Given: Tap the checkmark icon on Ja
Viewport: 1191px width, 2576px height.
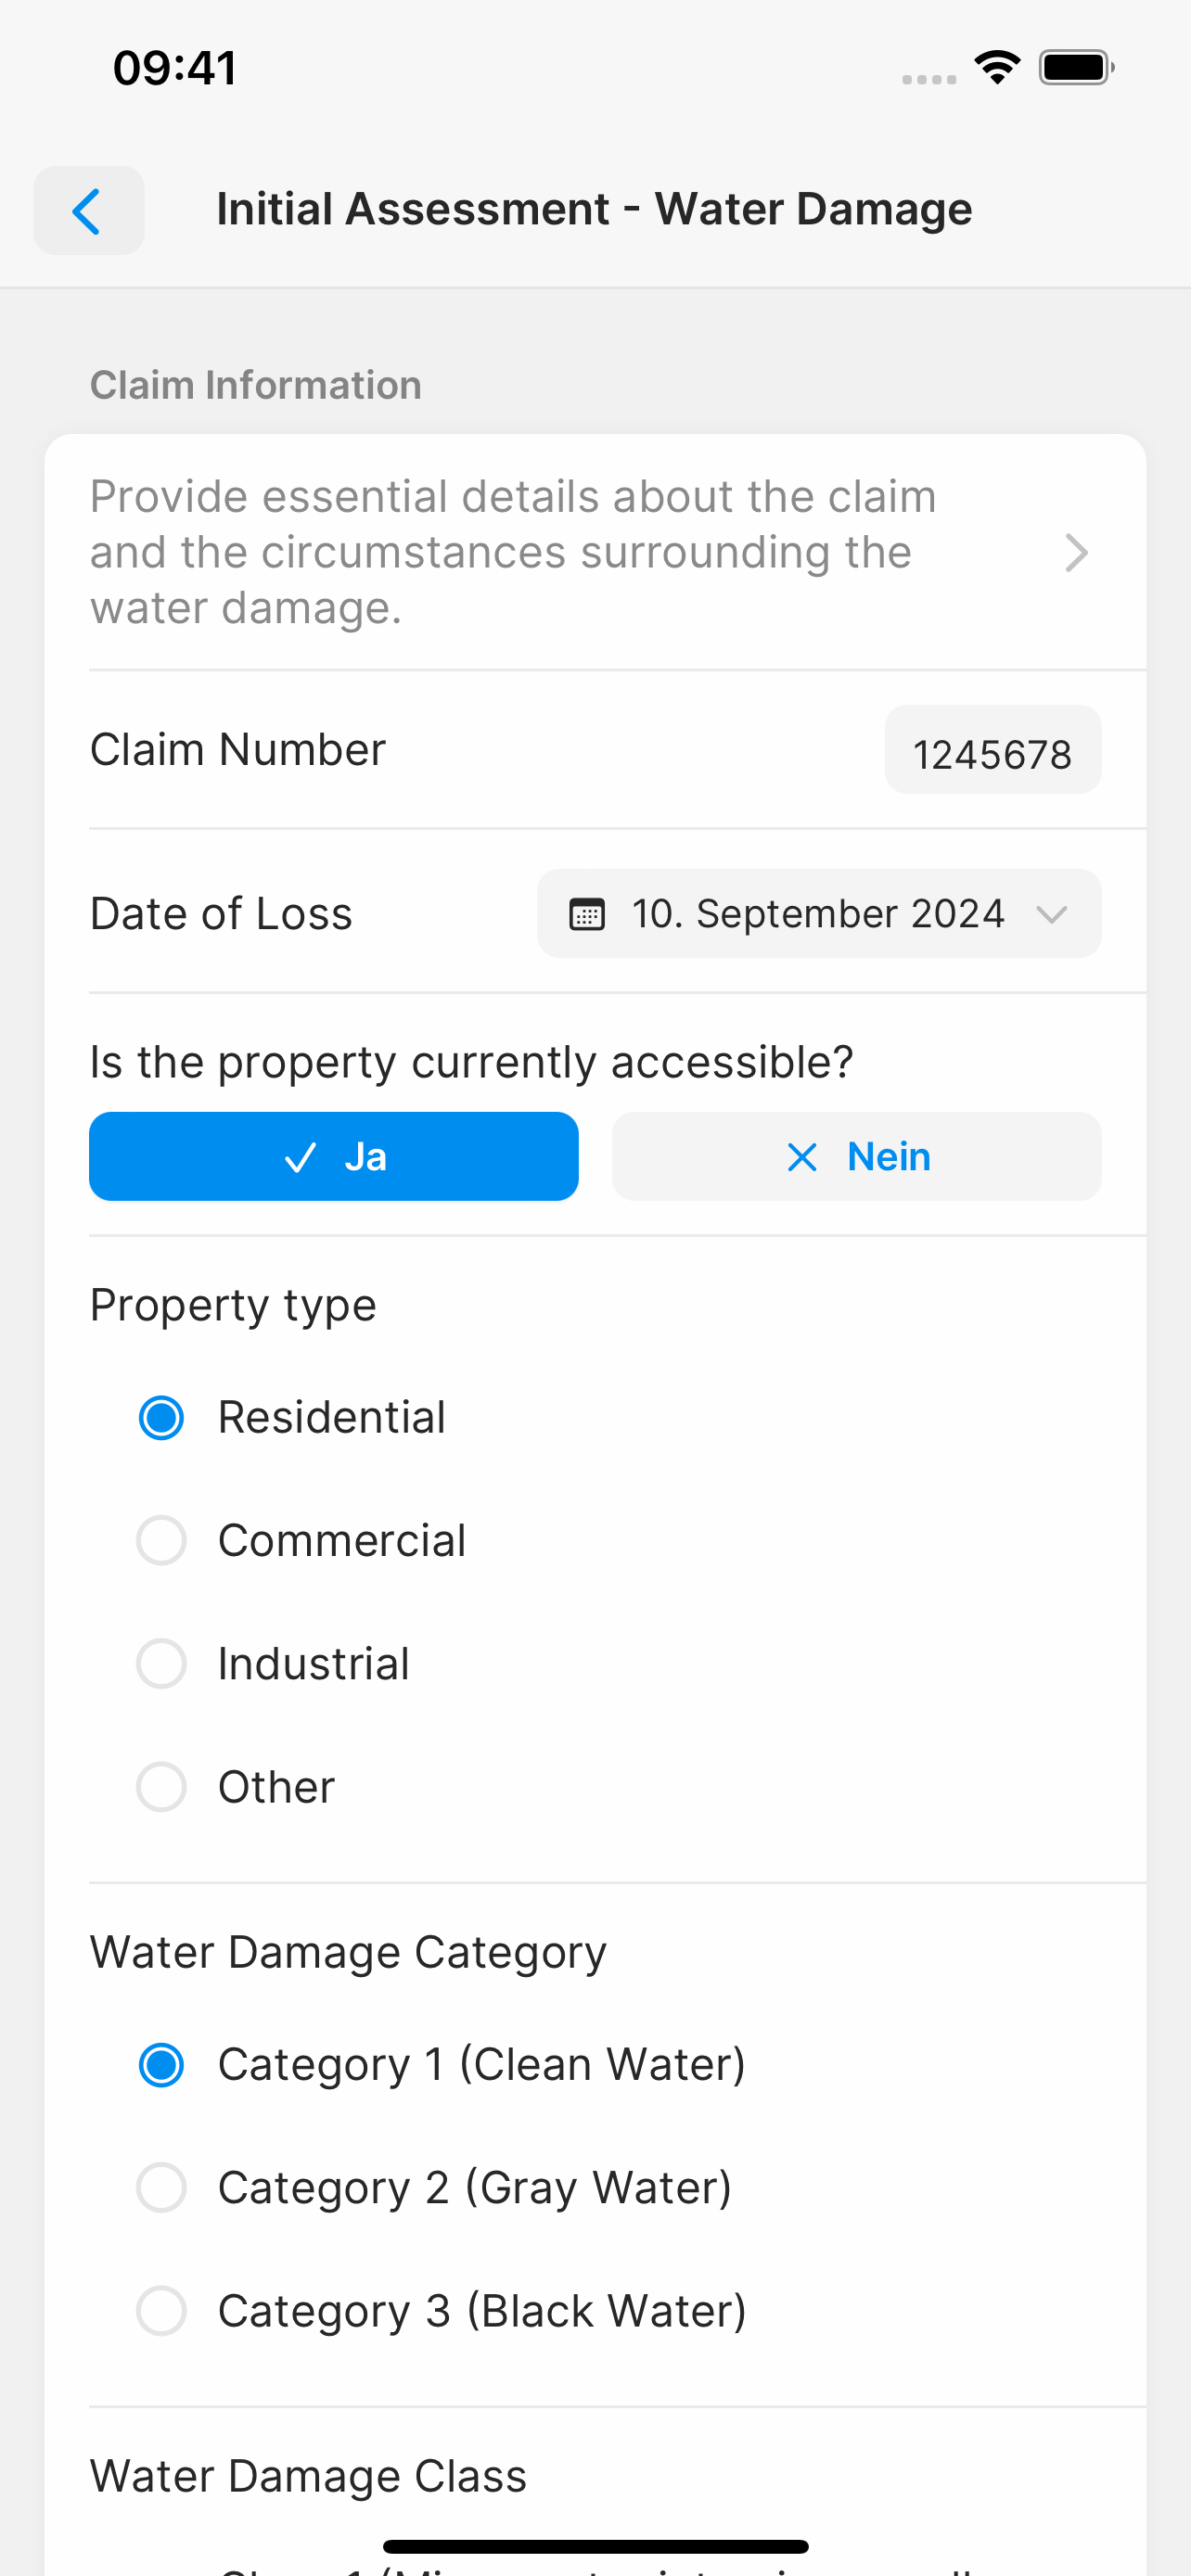Looking at the screenshot, I should pyautogui.click(x=300, y=1157).
